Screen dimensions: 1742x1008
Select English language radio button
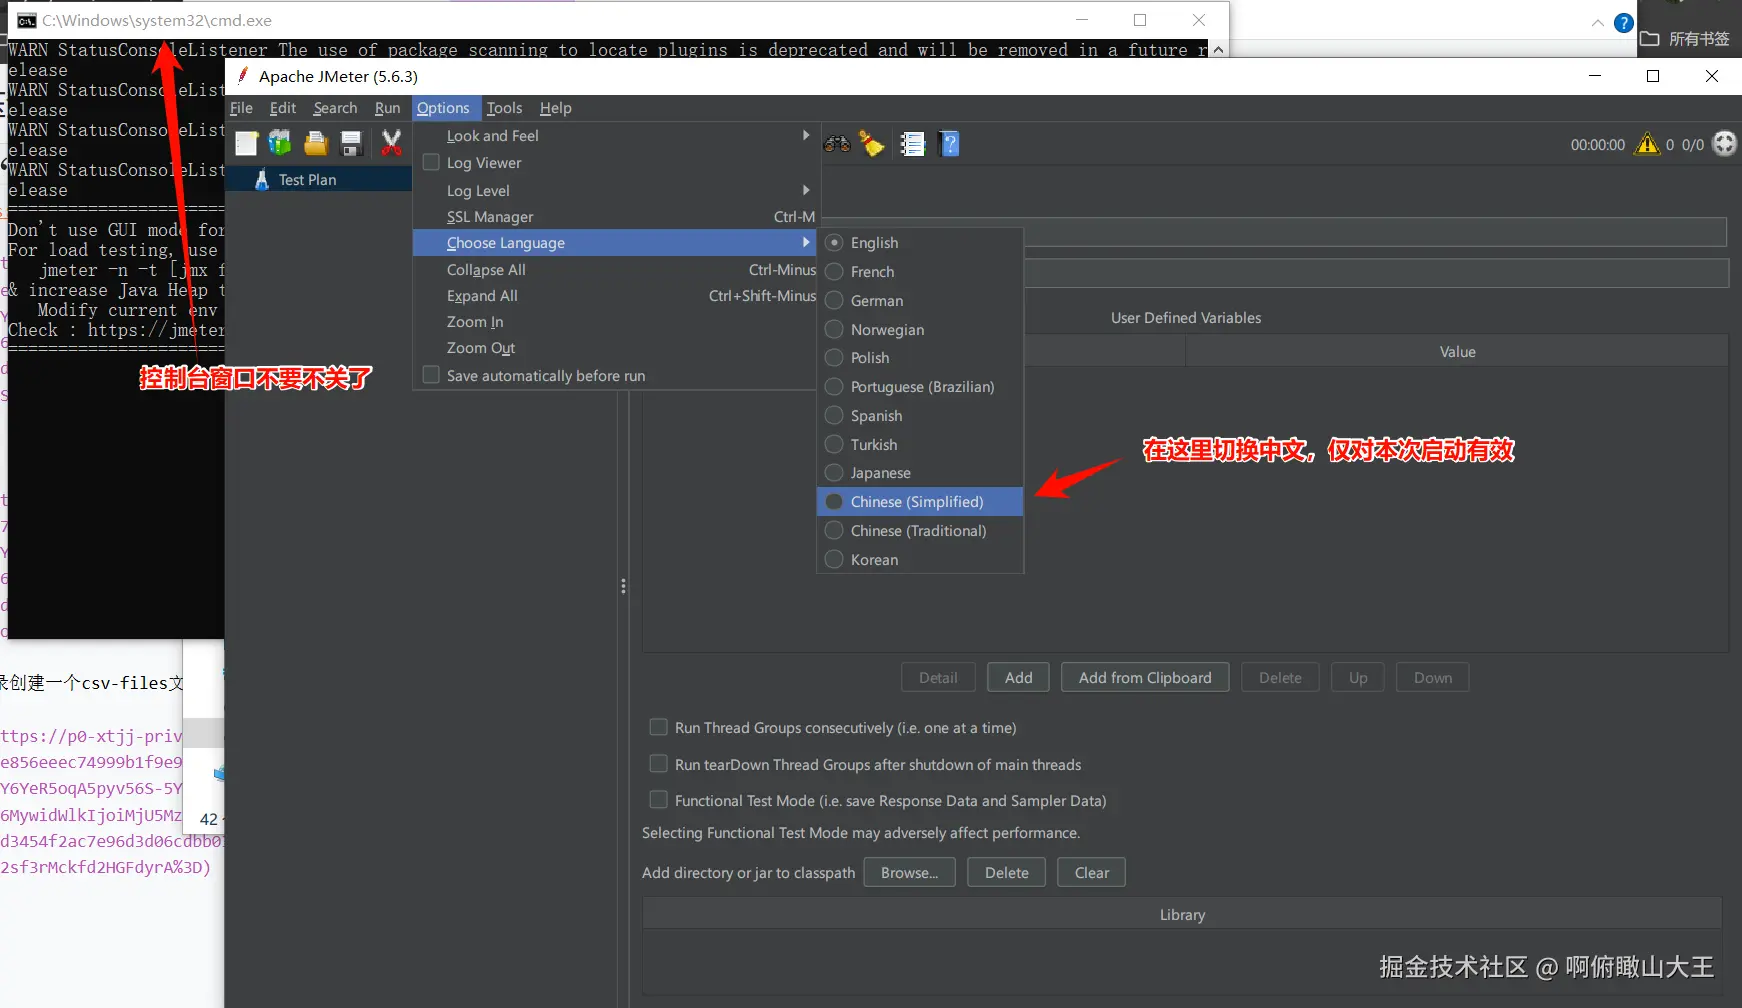834,243
